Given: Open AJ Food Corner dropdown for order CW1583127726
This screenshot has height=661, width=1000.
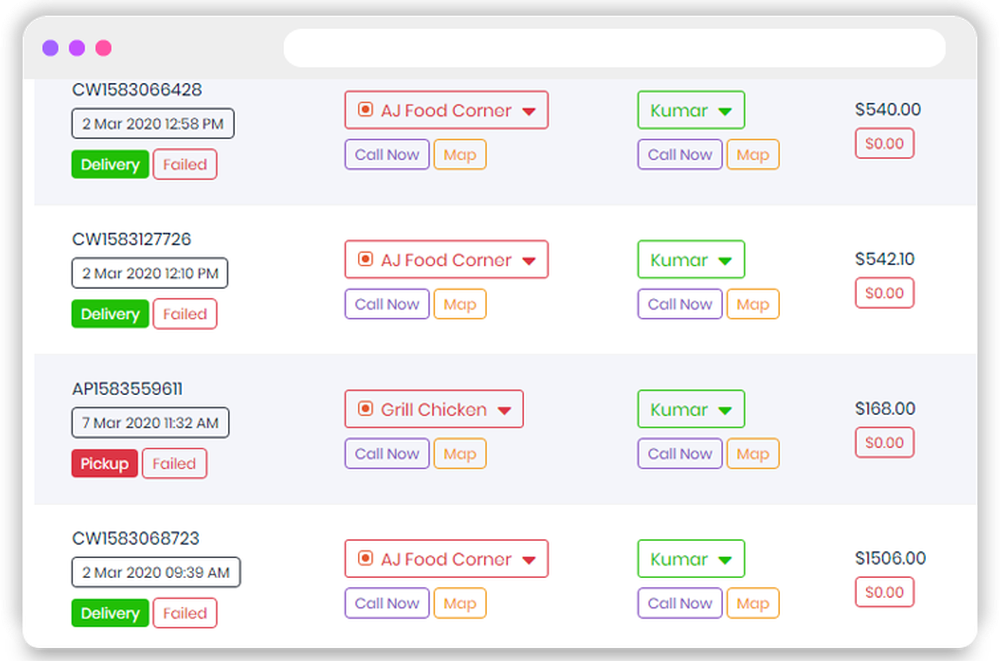Looking at the screenshot, I should 446,260.
